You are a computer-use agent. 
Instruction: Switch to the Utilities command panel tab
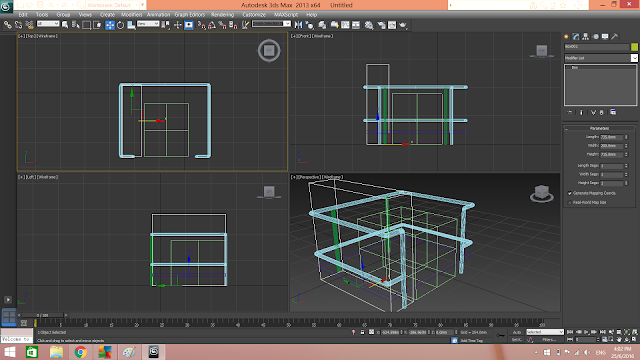pos(615,37)
